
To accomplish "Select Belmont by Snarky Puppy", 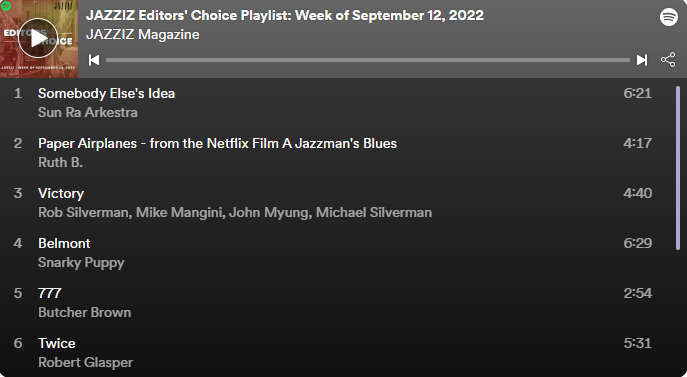I will click(333, 253).
